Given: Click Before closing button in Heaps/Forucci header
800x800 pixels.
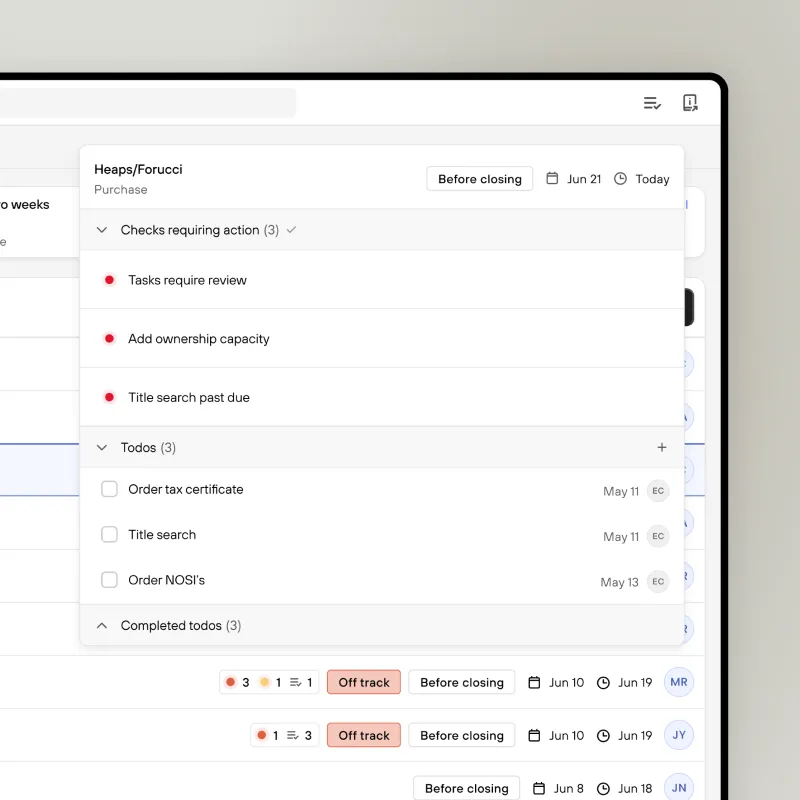Looking at the screenshot, I should (480, 179).
